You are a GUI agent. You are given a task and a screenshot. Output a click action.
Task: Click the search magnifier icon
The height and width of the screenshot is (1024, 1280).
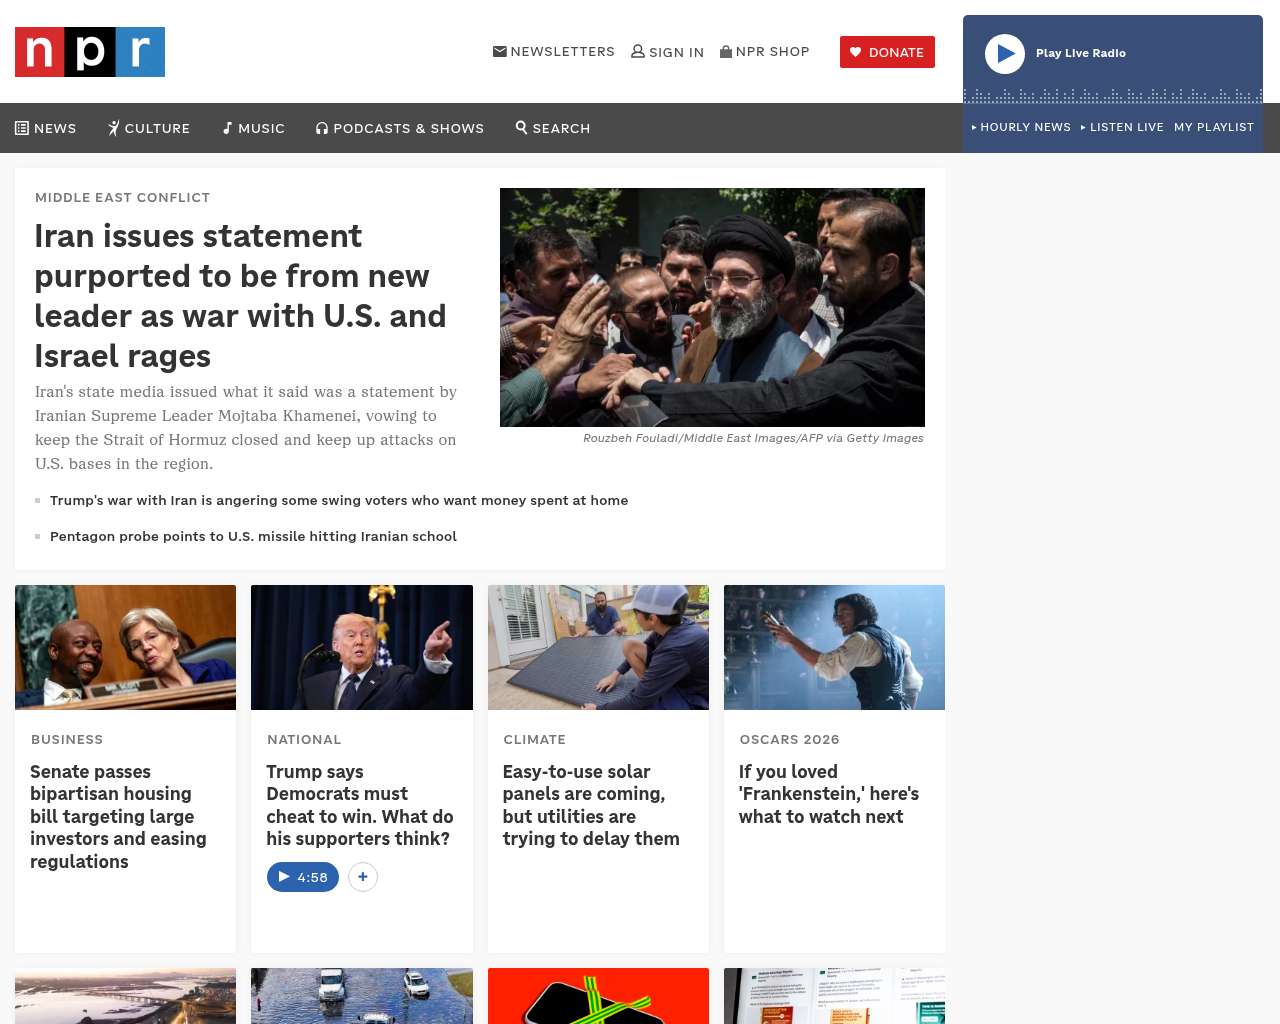(521, 127)
